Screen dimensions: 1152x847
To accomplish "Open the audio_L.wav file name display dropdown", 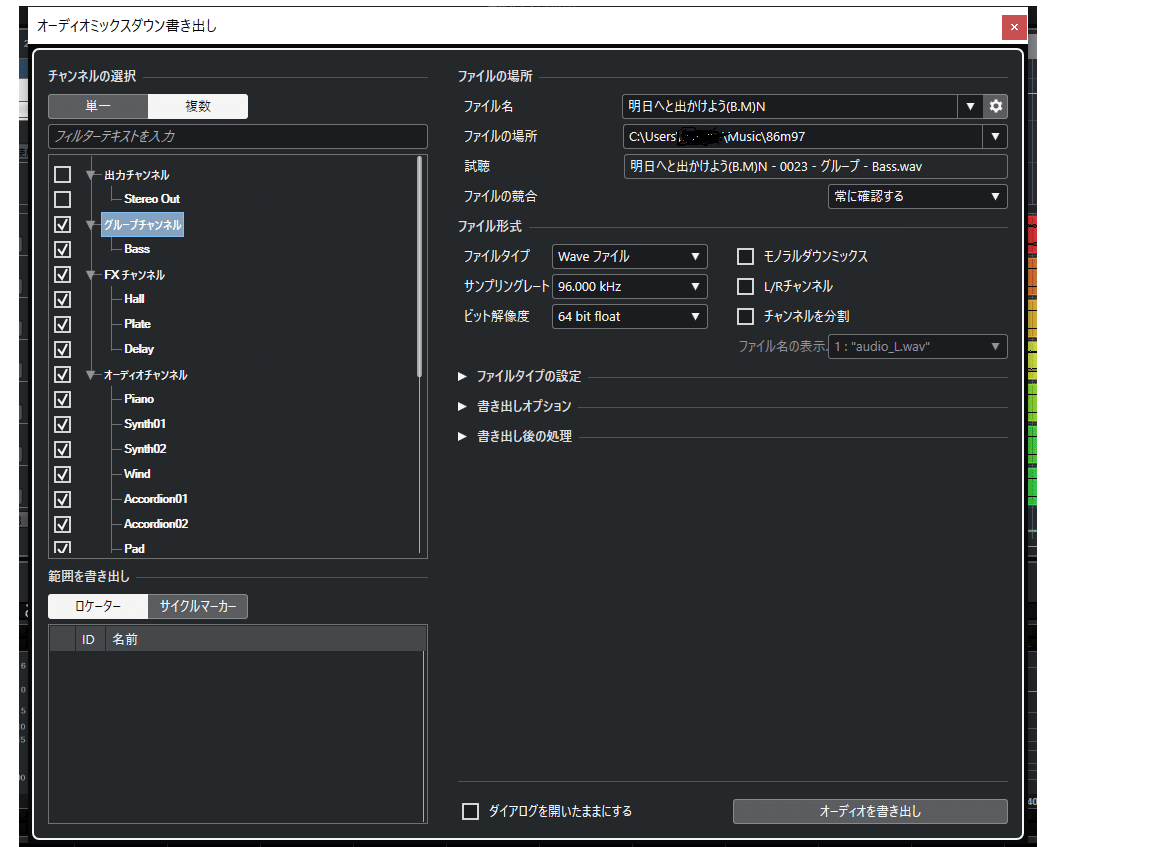I will click(x=918, y=347).
